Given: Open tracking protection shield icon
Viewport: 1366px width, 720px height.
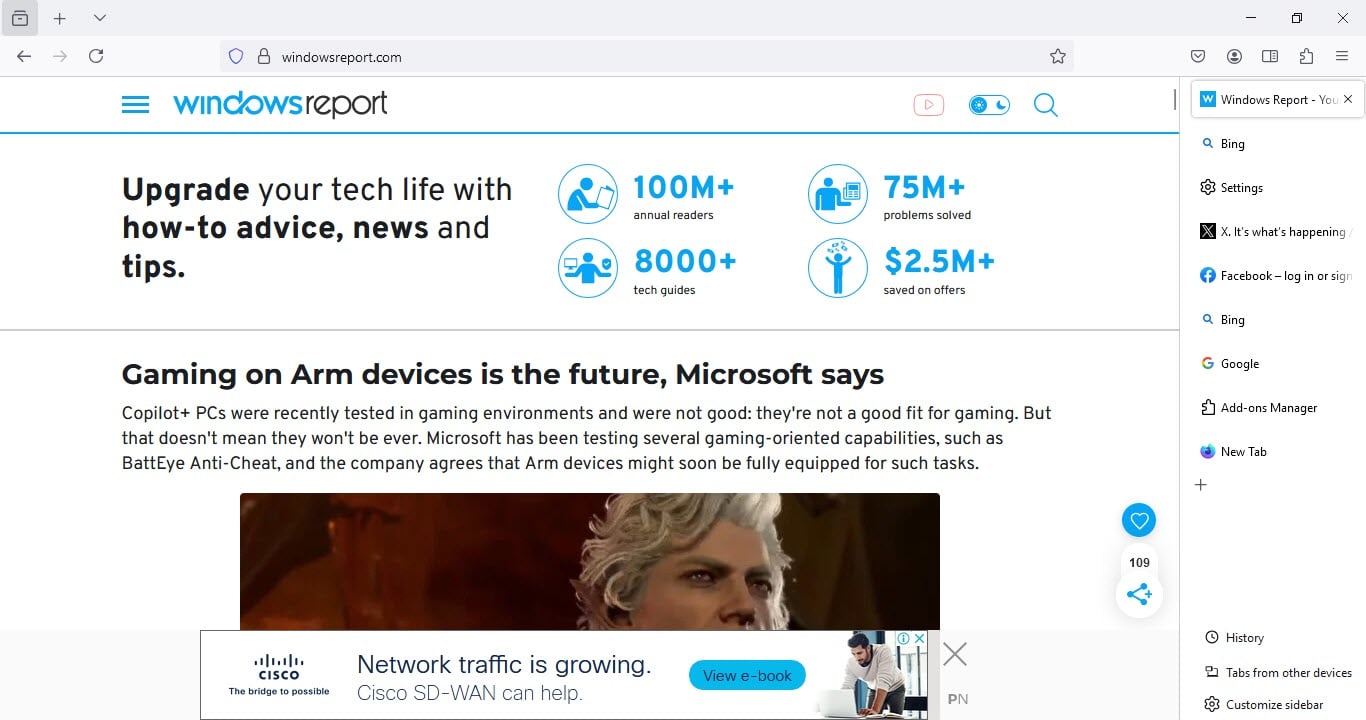Looking at the screenshot, I should tap(236, 57).
